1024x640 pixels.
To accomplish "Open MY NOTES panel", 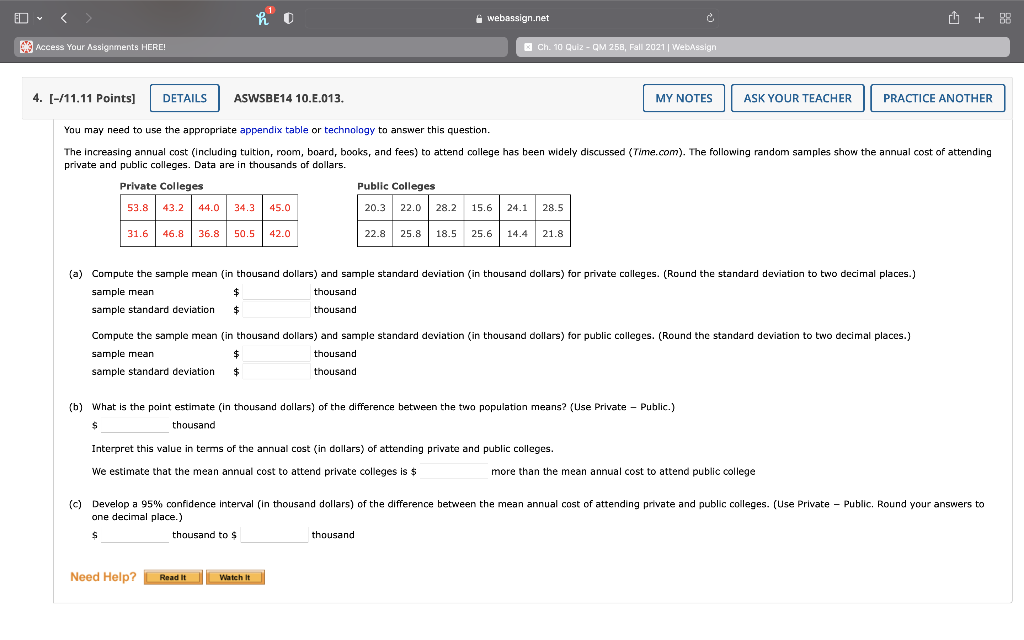I will [x=684, y=98].
